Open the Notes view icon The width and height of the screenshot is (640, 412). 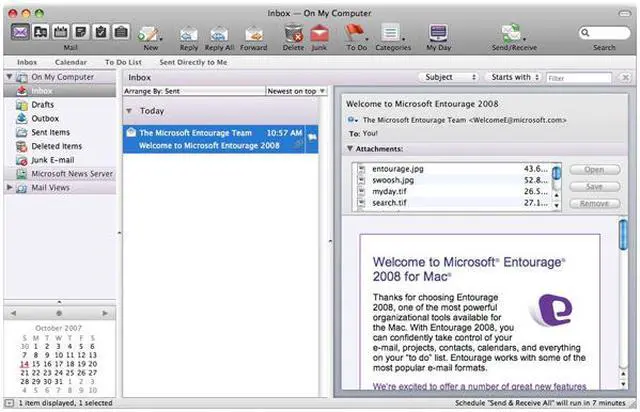pyautogui.click(x=81, y=32)
